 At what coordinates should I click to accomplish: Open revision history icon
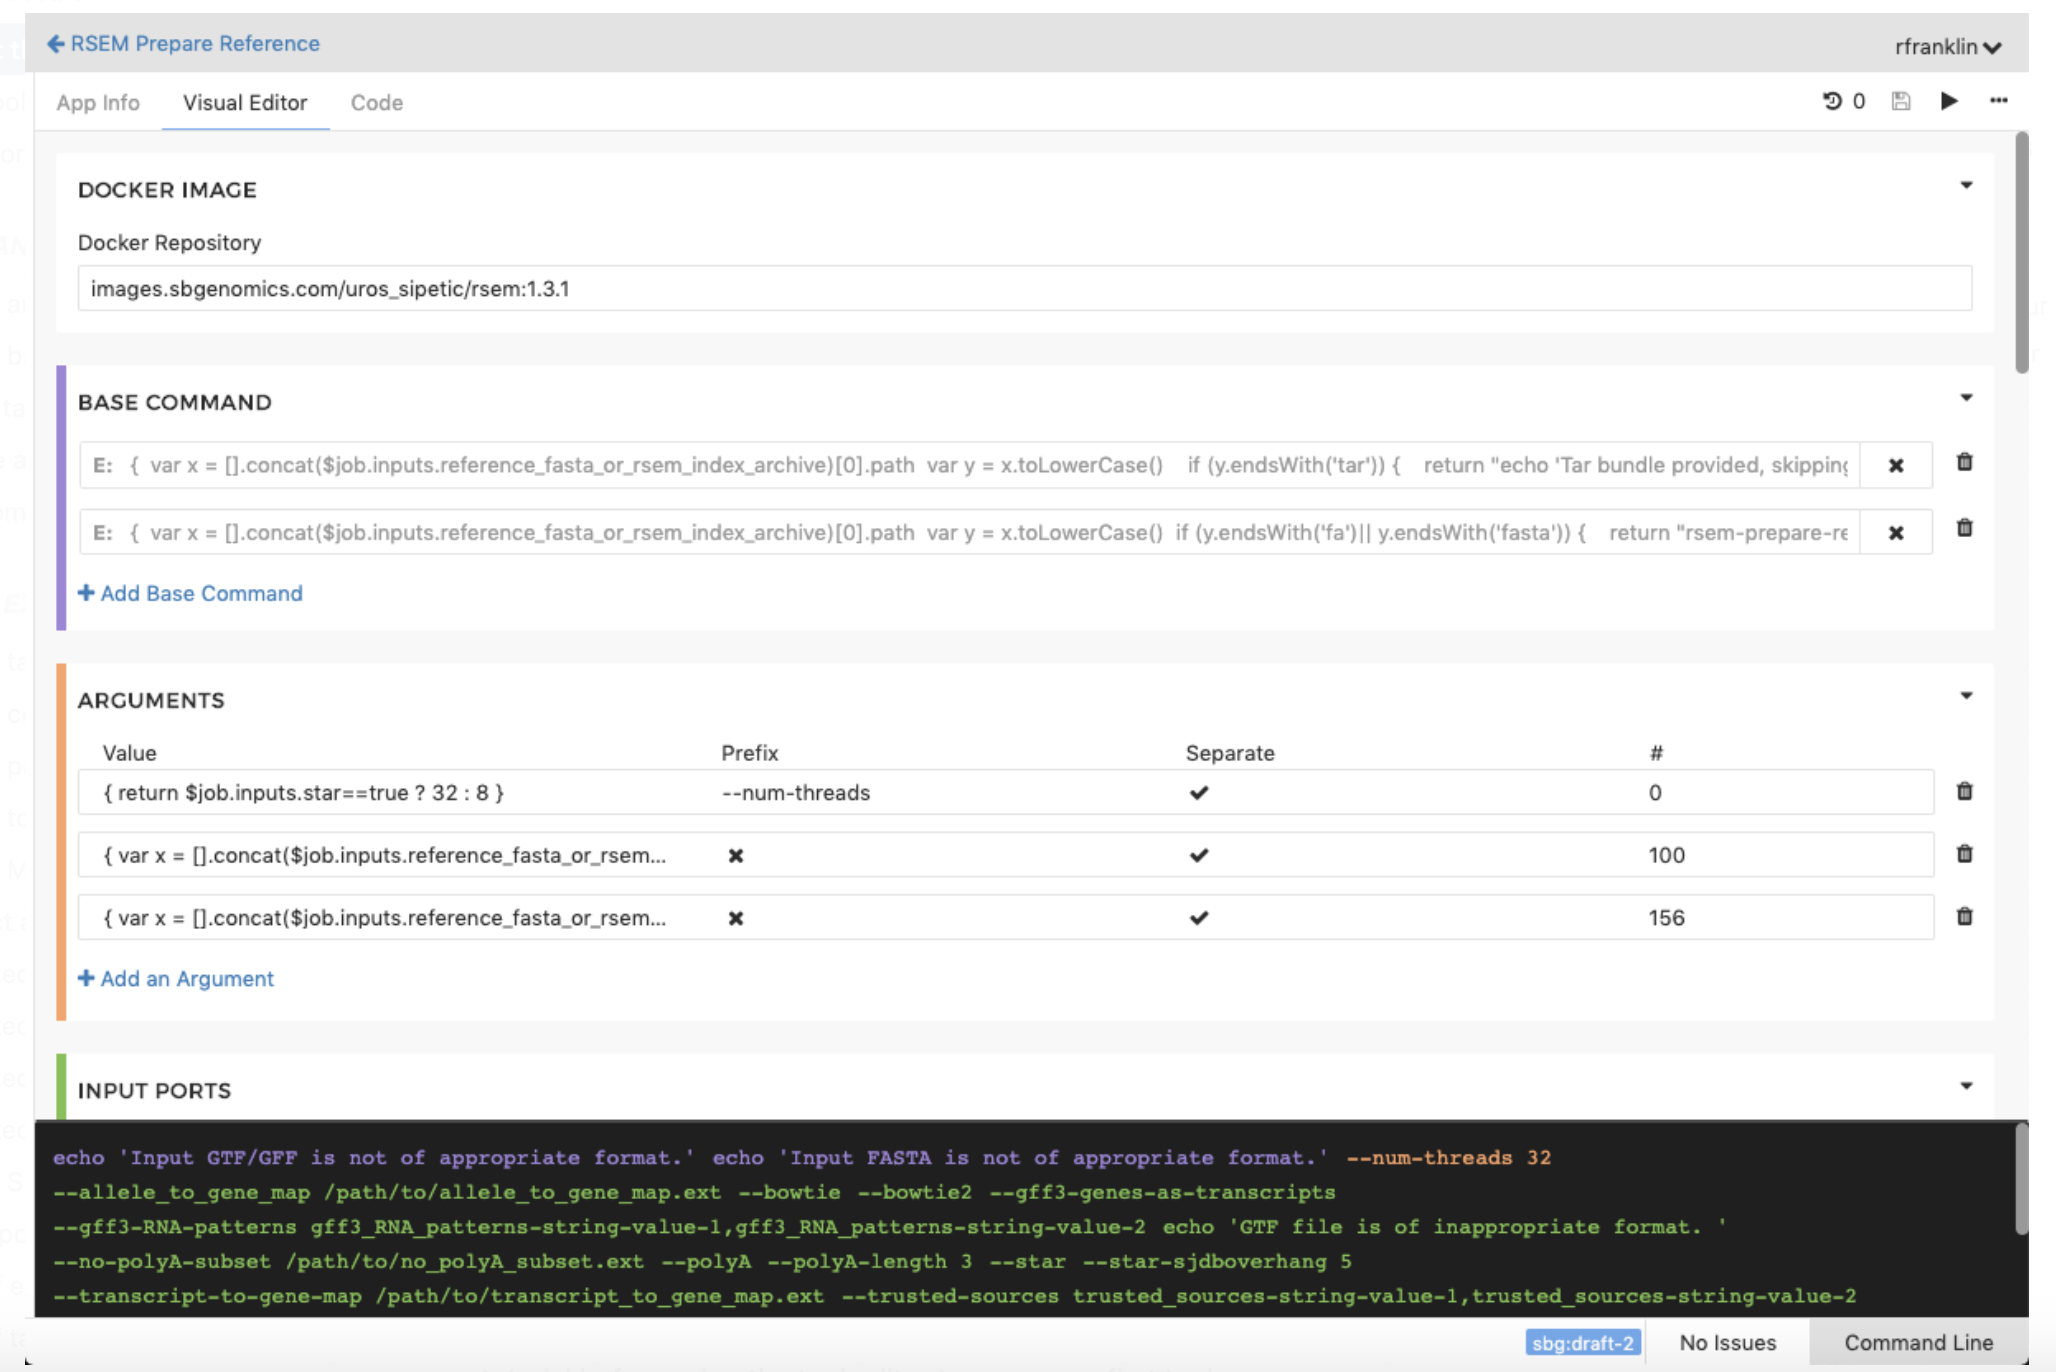pos(1832,101)
